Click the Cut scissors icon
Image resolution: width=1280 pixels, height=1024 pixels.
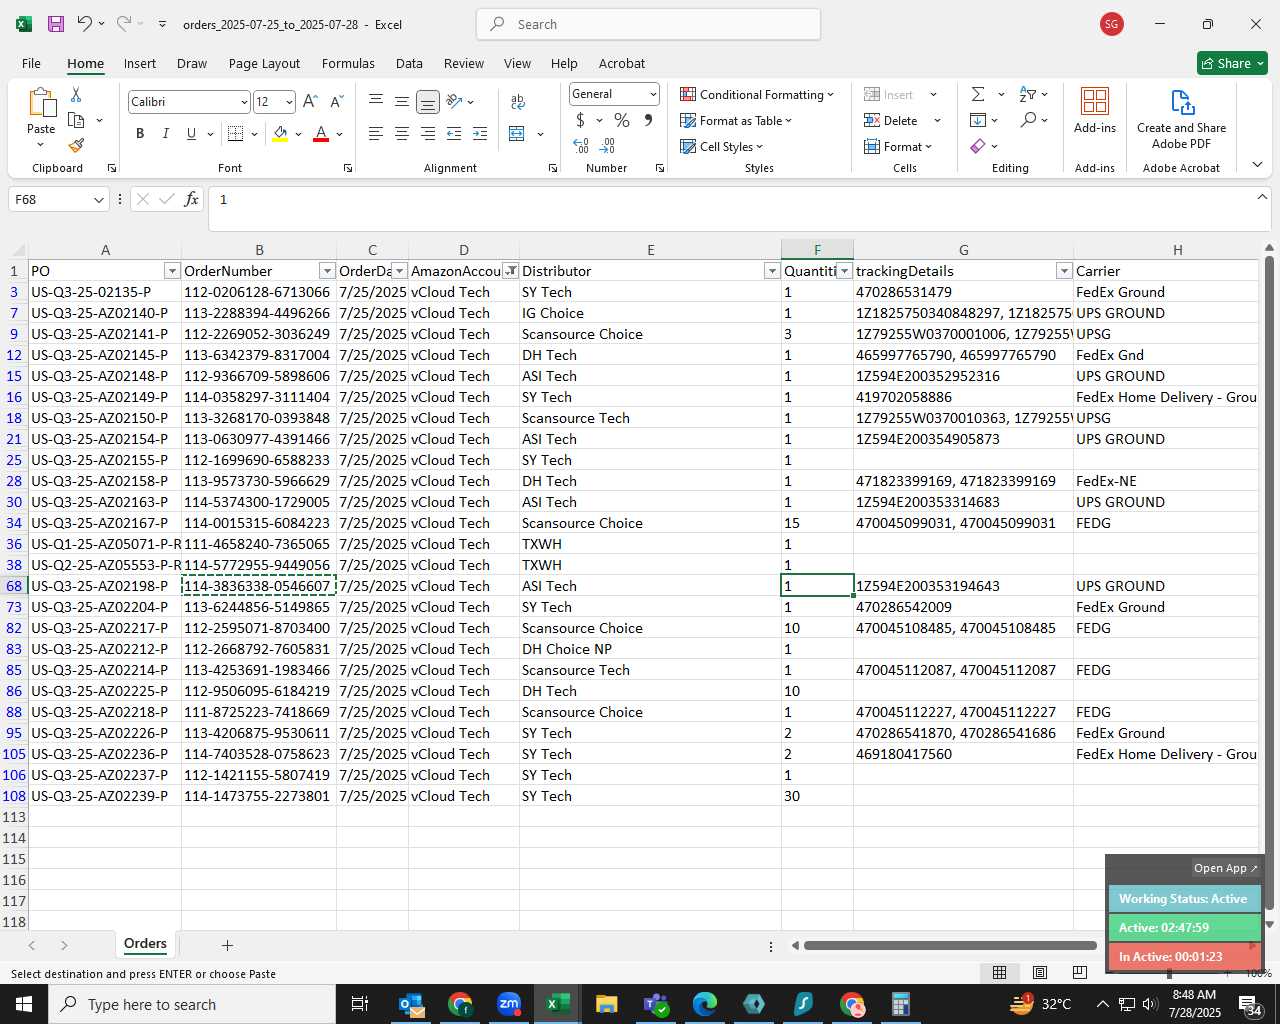76,95
